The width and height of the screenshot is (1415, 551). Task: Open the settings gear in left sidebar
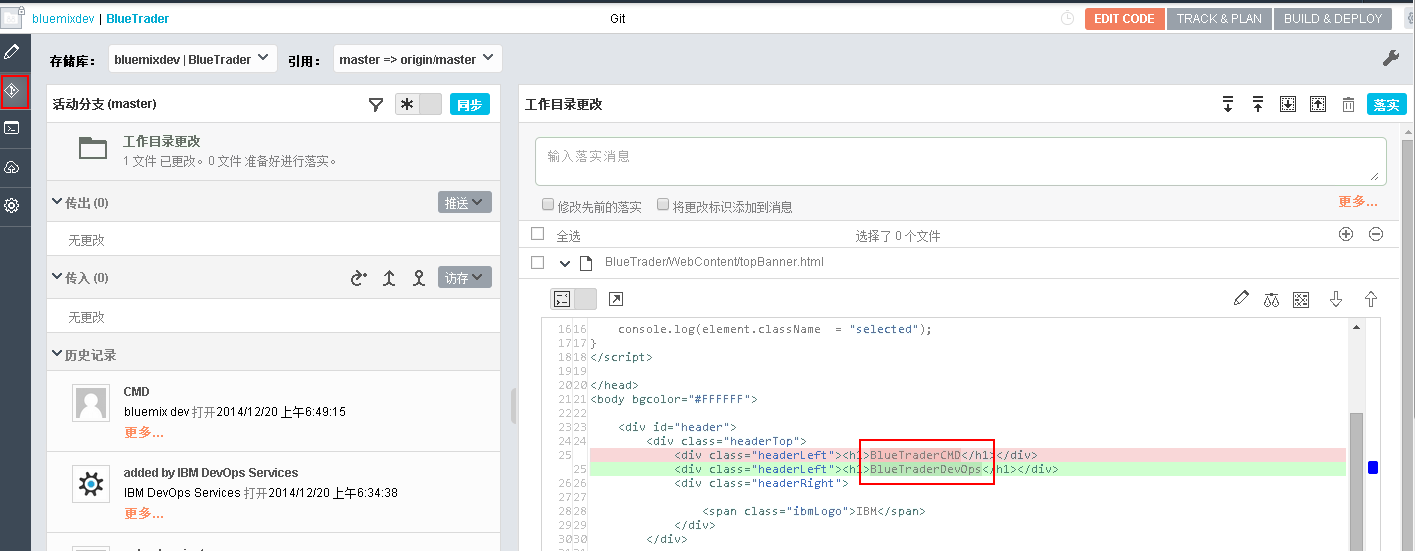pyautogui.click(x=12, y=205)
